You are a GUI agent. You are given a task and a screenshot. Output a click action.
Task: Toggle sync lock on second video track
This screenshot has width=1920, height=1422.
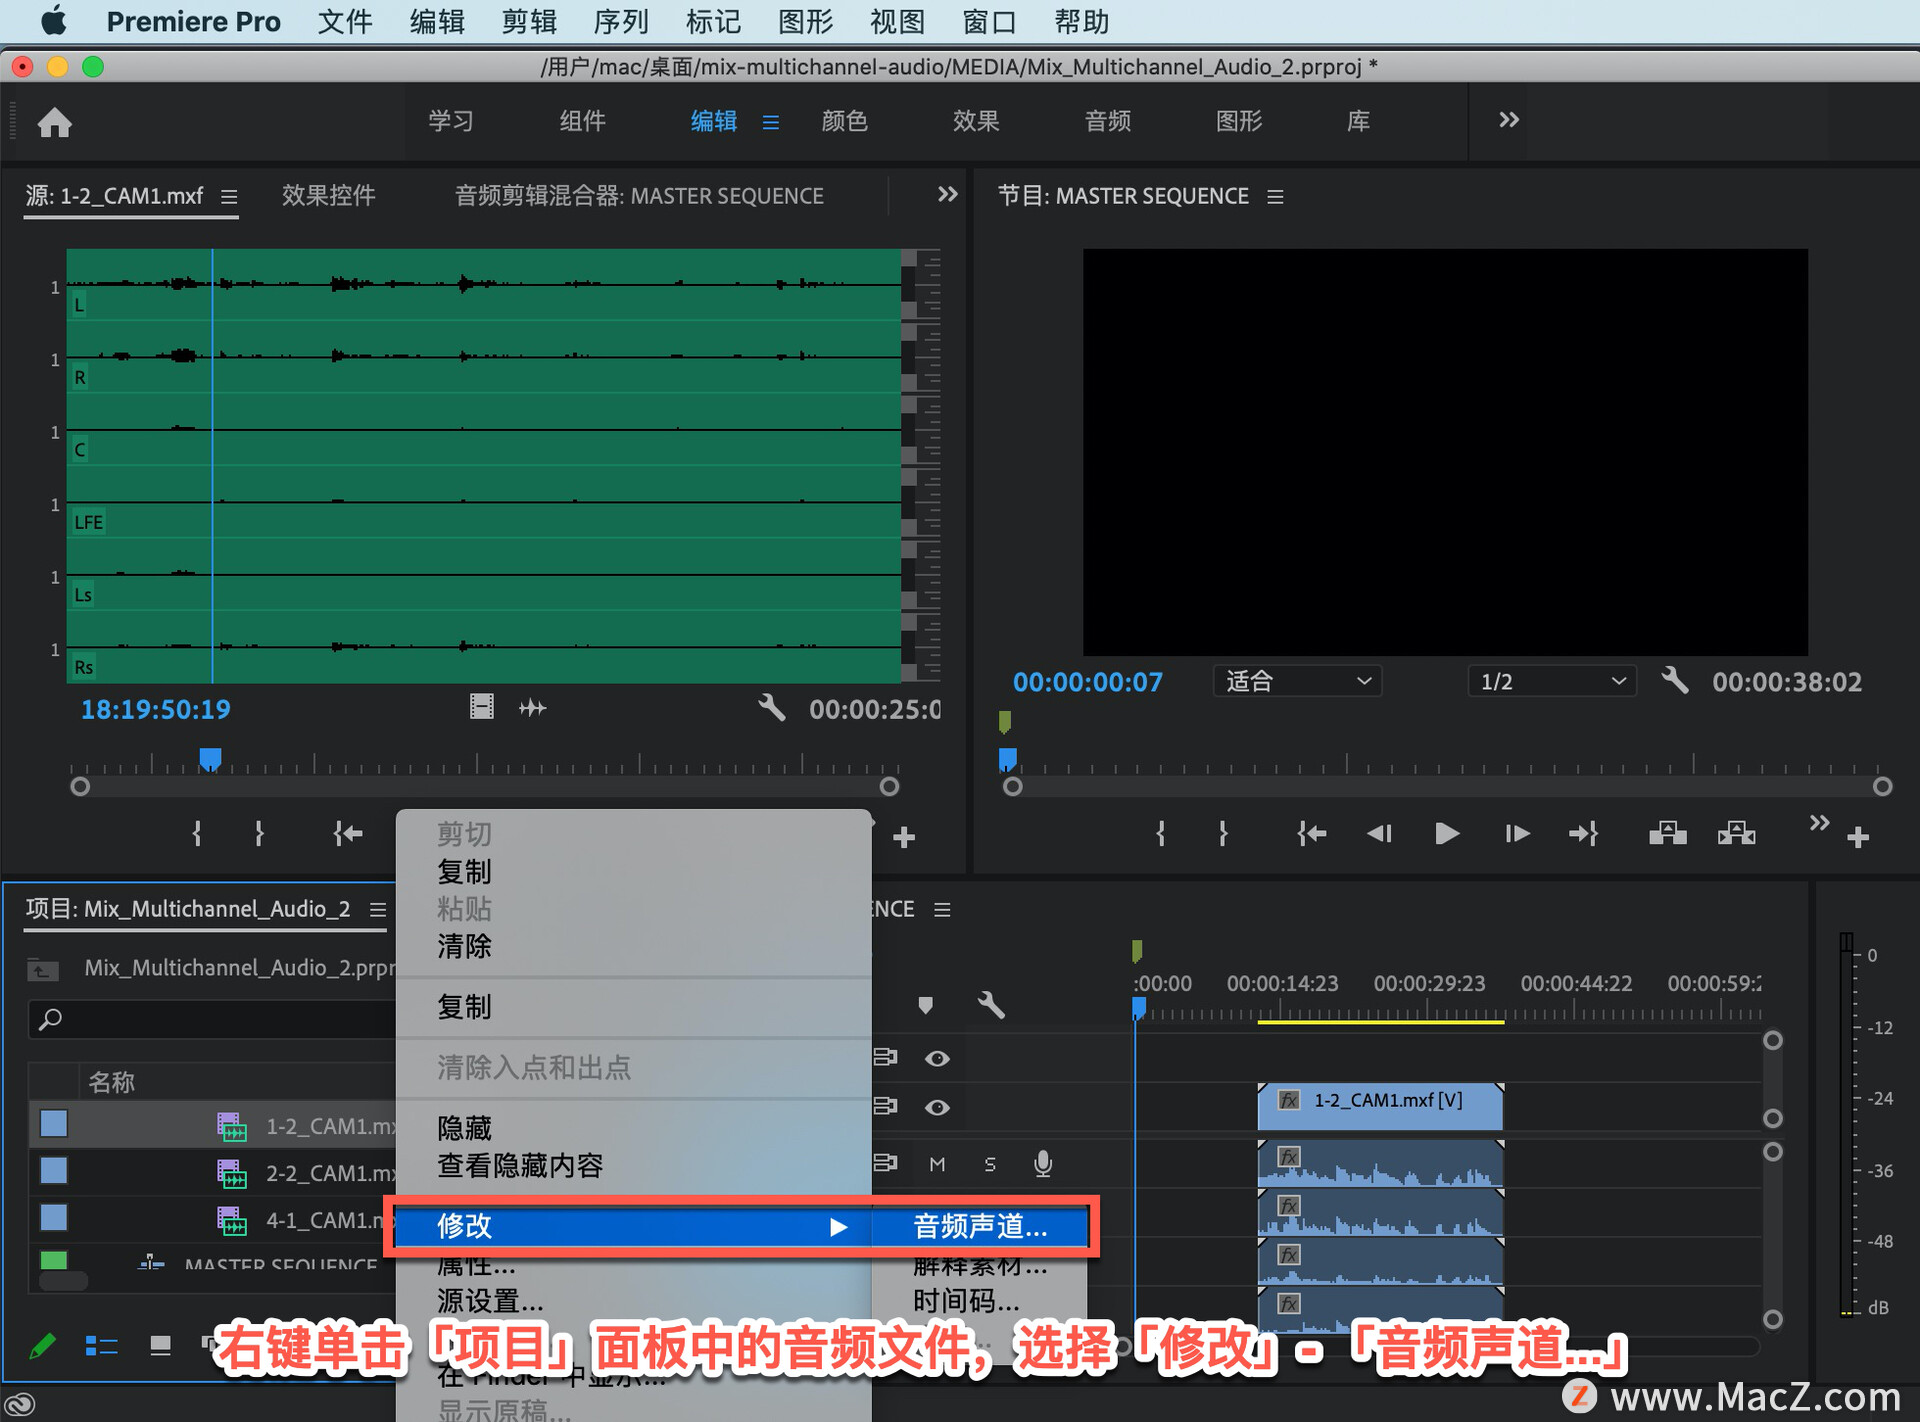[x=885, y=1106]
